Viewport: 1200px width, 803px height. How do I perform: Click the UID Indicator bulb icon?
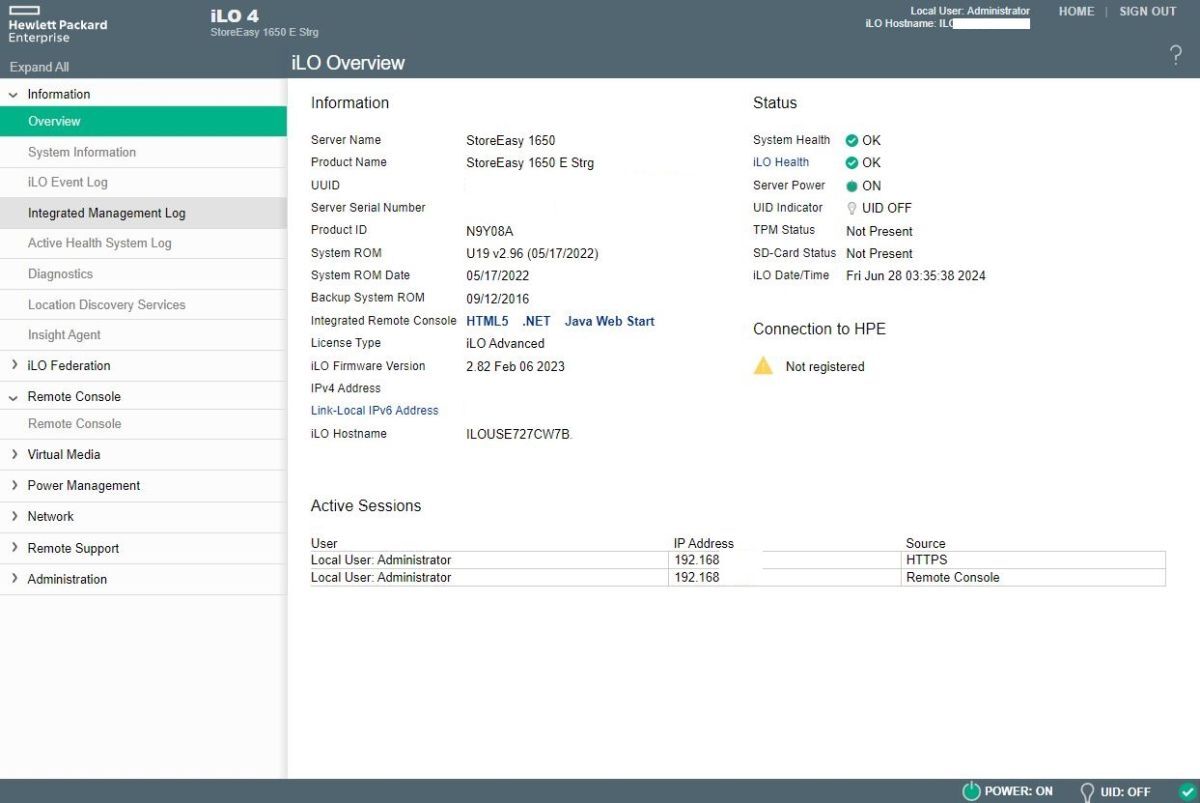[x=852, y=208]
